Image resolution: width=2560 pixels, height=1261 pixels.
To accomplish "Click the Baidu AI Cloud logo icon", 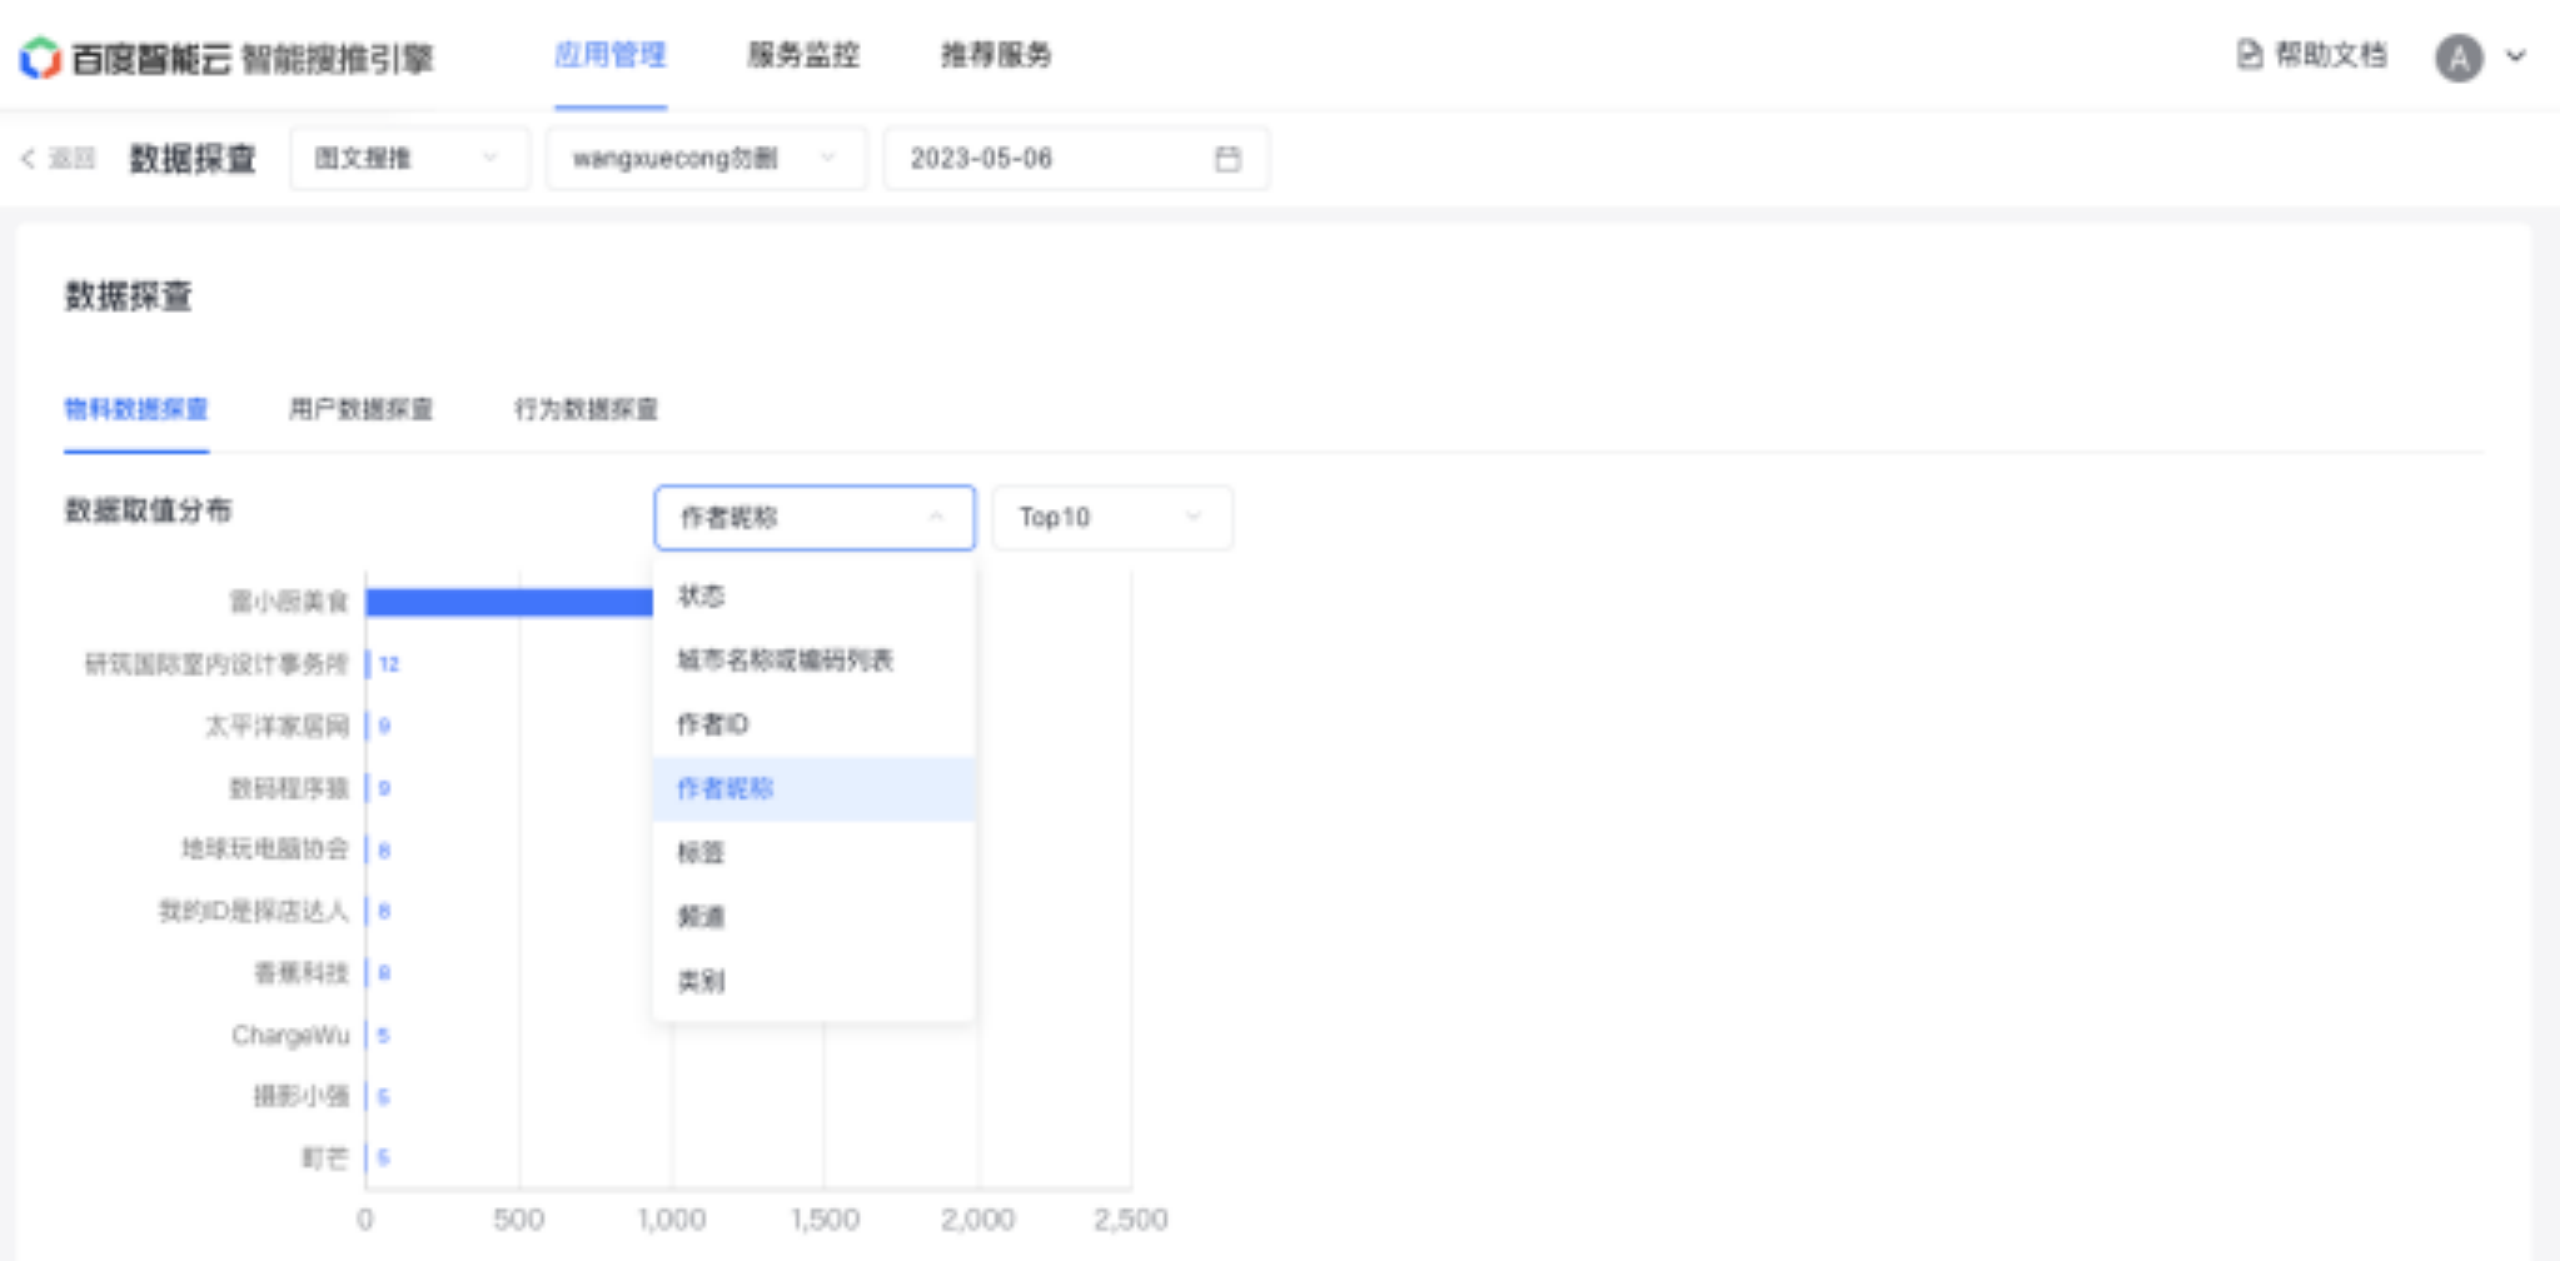I will click(x=41, y=57).
